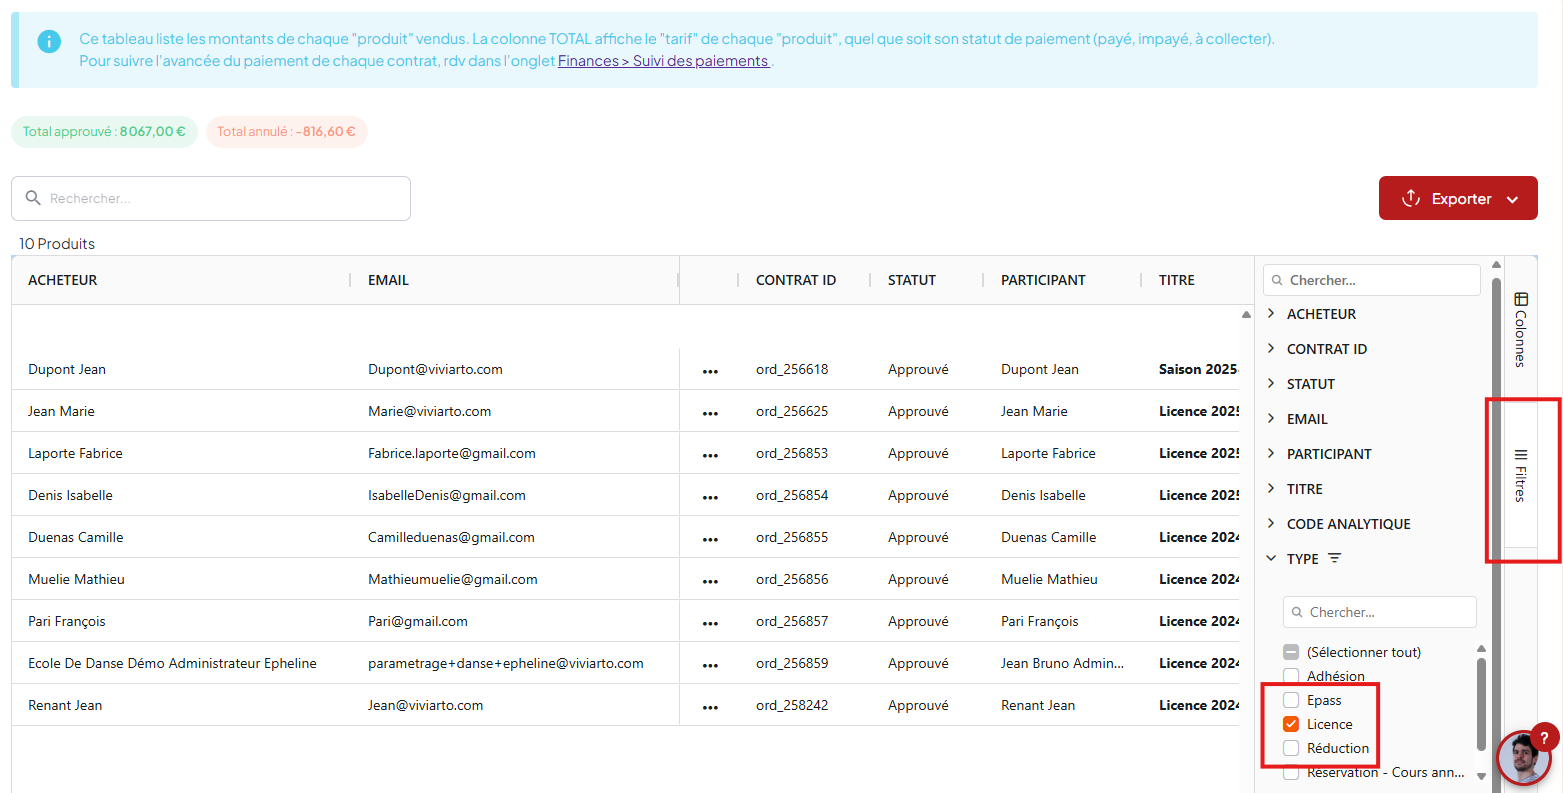Screen dimensions: 1563x793
Task: Expand the CODE ANALYTIQUE filter section
Action: [x=1271, y=524]
